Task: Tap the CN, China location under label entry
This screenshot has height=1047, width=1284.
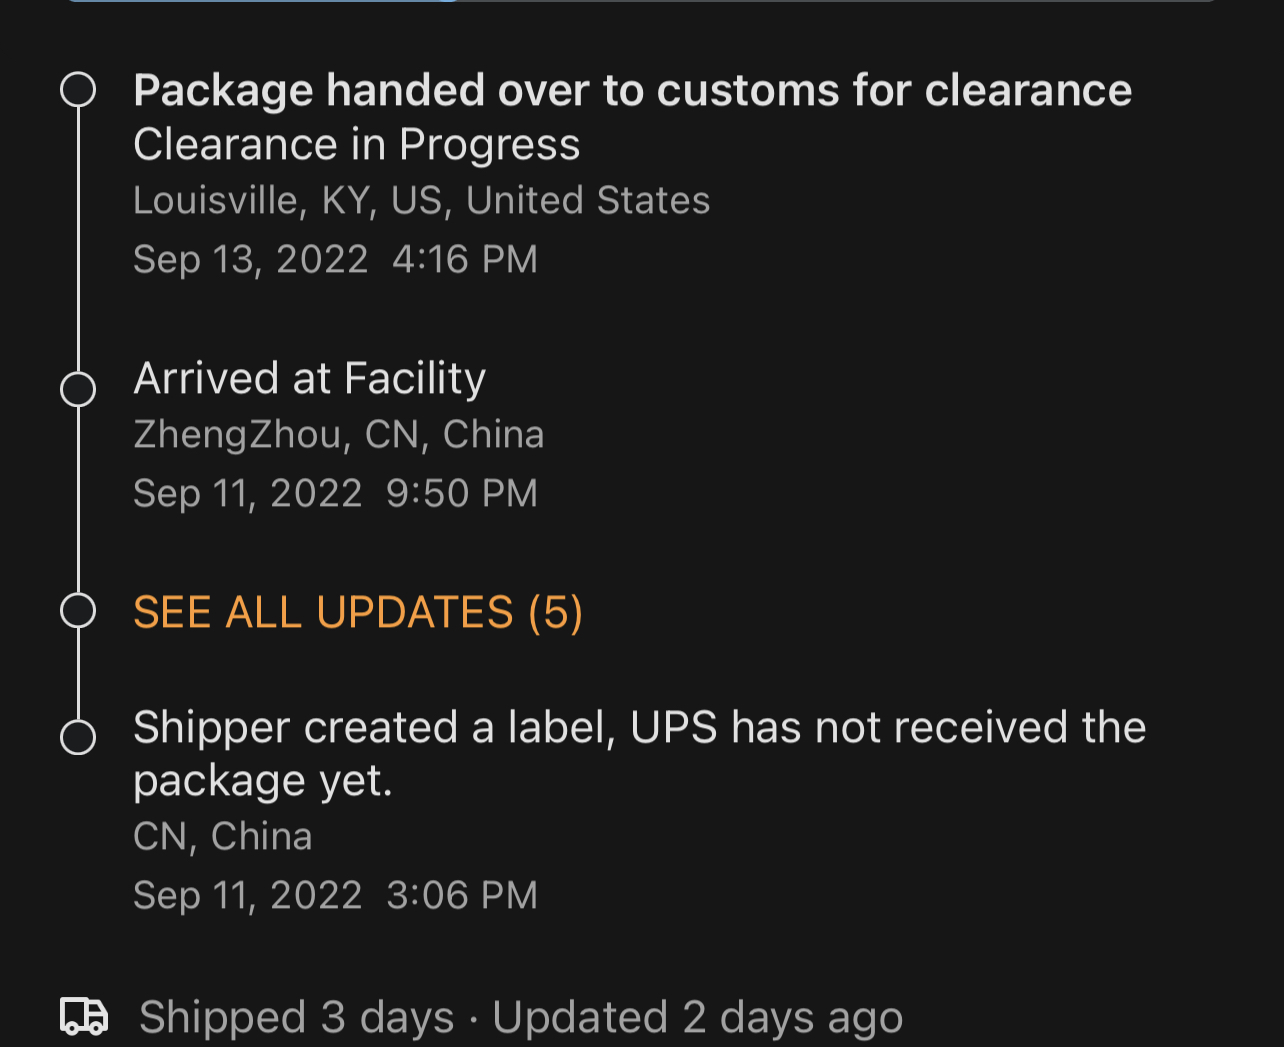Action: [x=222, y=836]
